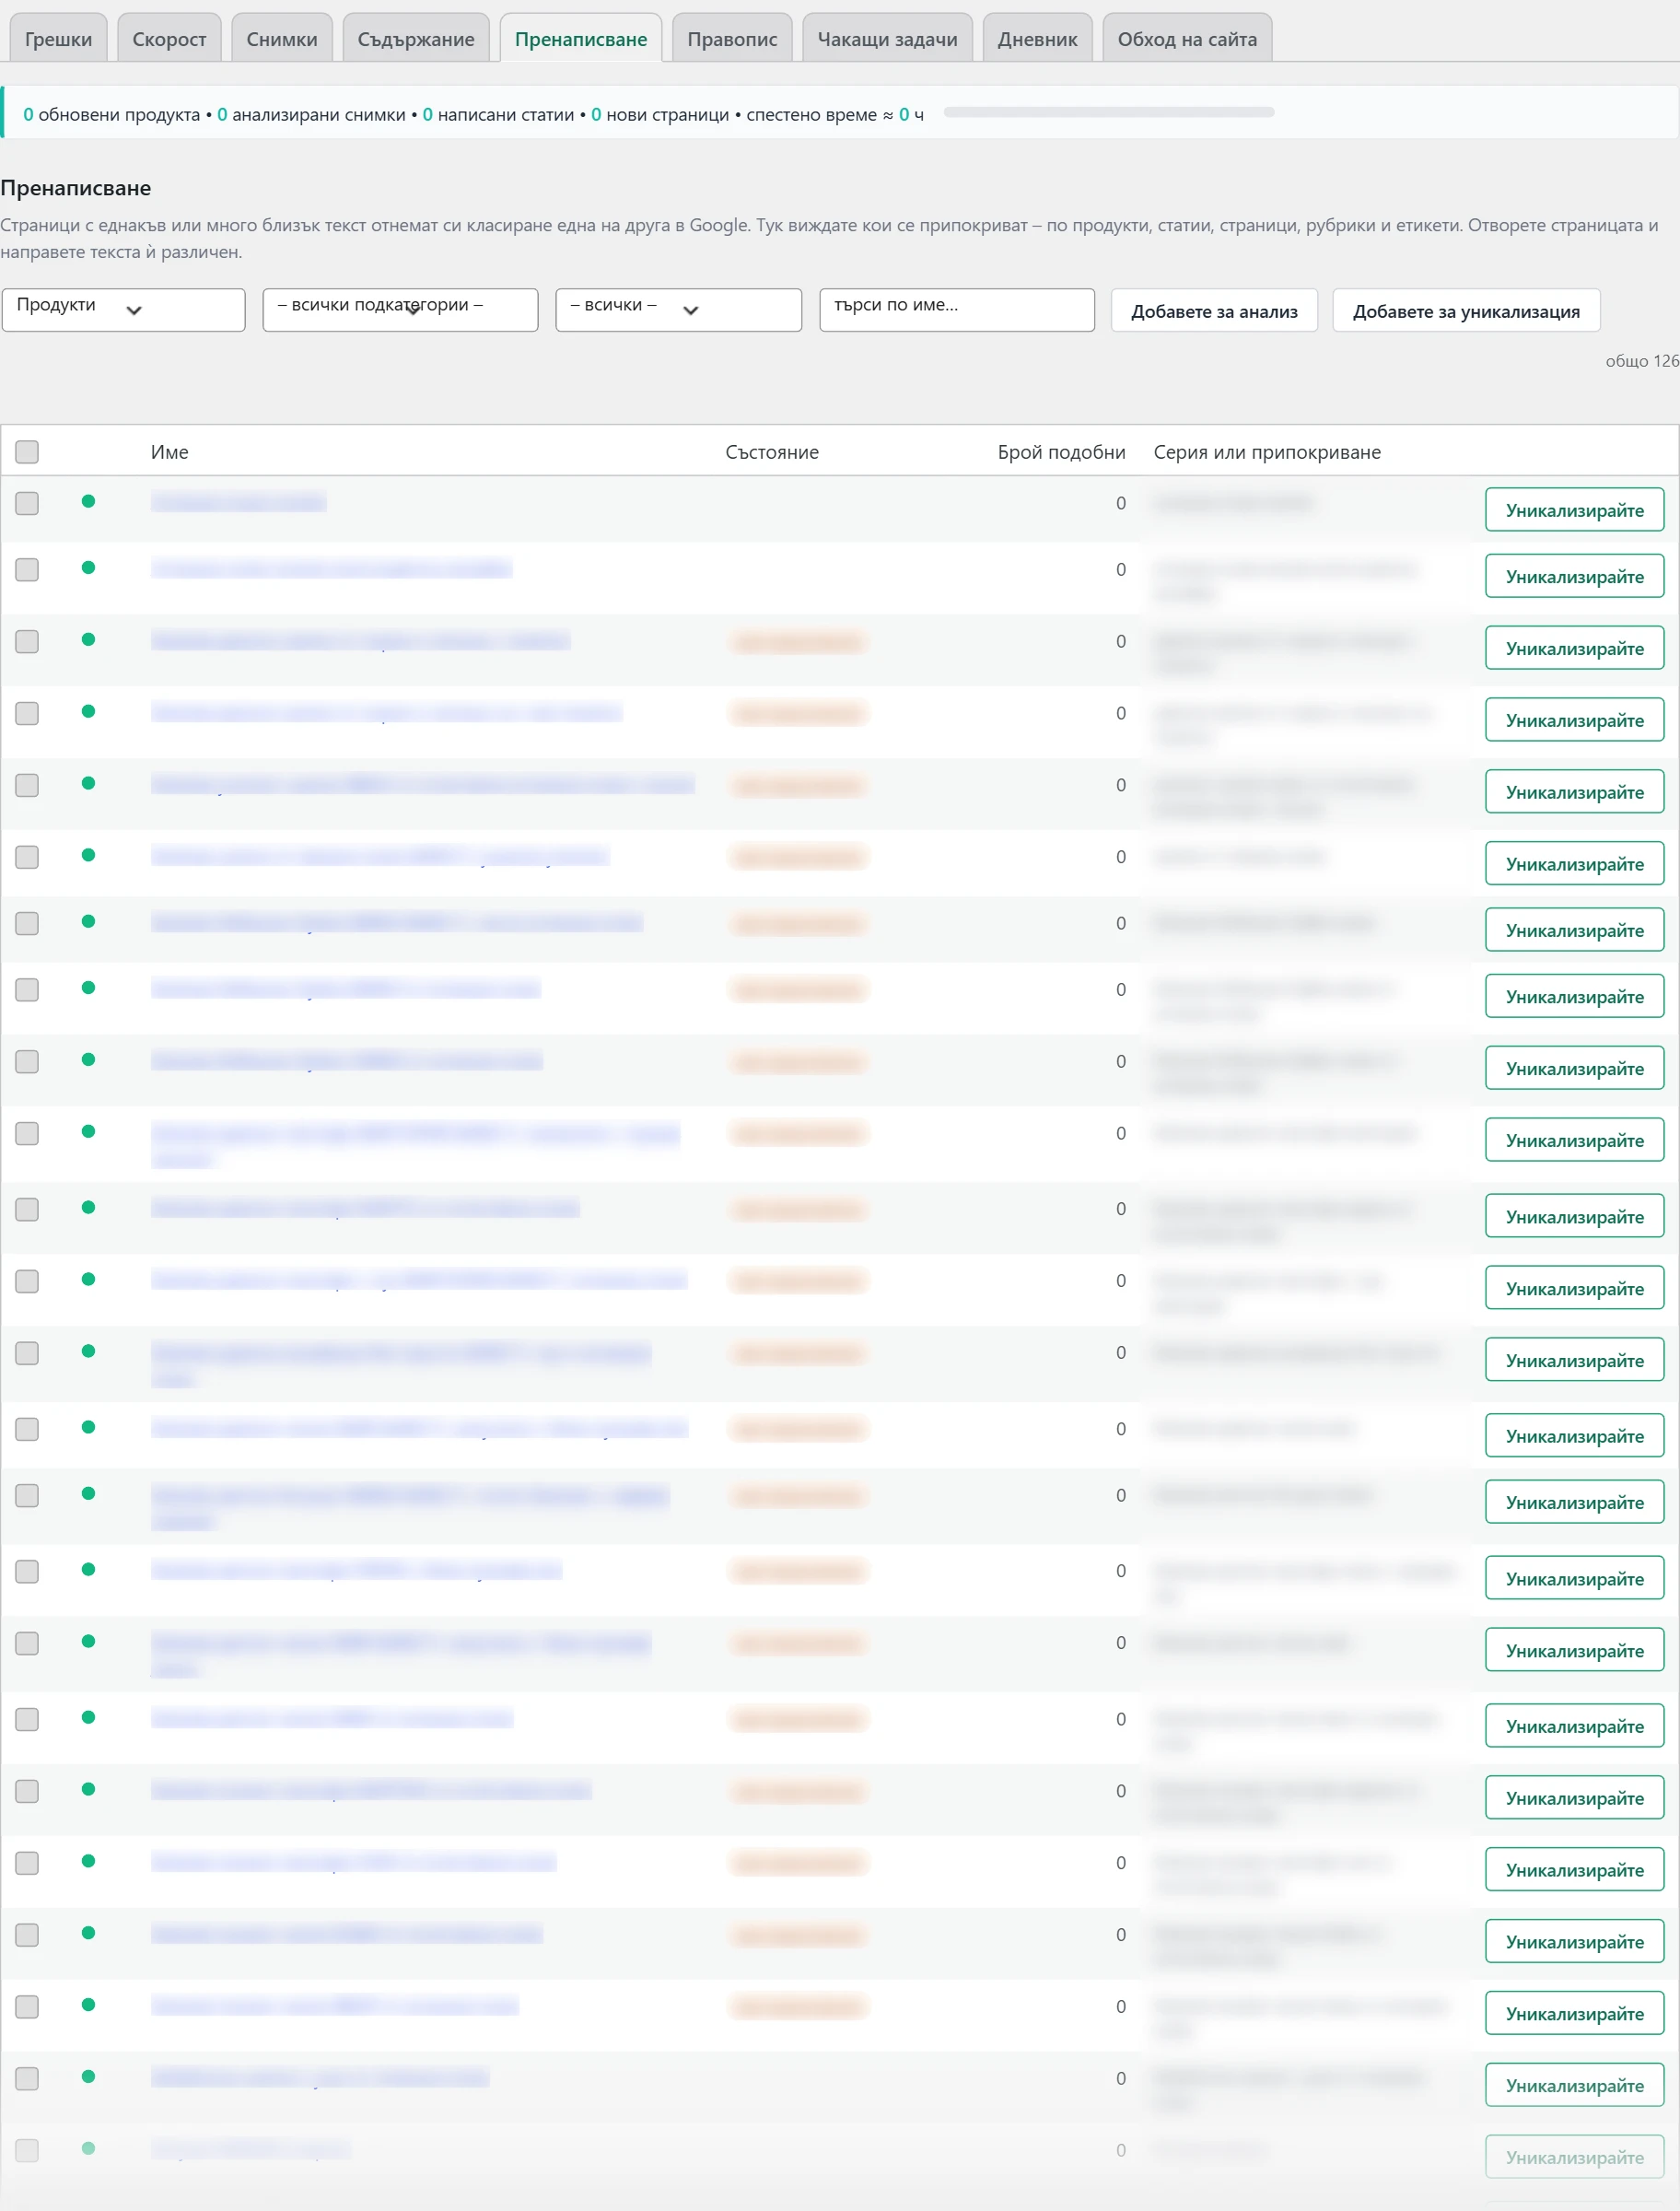This screenshot has height=2211, width=1680.
Task: Tick the checkbox of the first table row
Action: click(27, 503)
